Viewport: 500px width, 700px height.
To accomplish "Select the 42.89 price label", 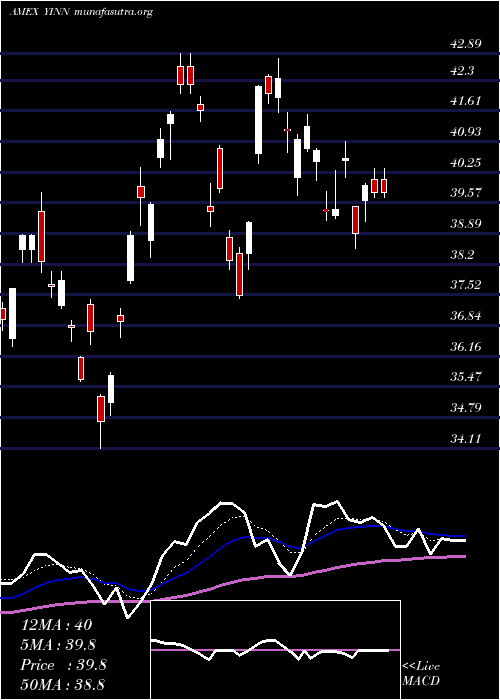I will pyautogui.click(x=466, y=44).
